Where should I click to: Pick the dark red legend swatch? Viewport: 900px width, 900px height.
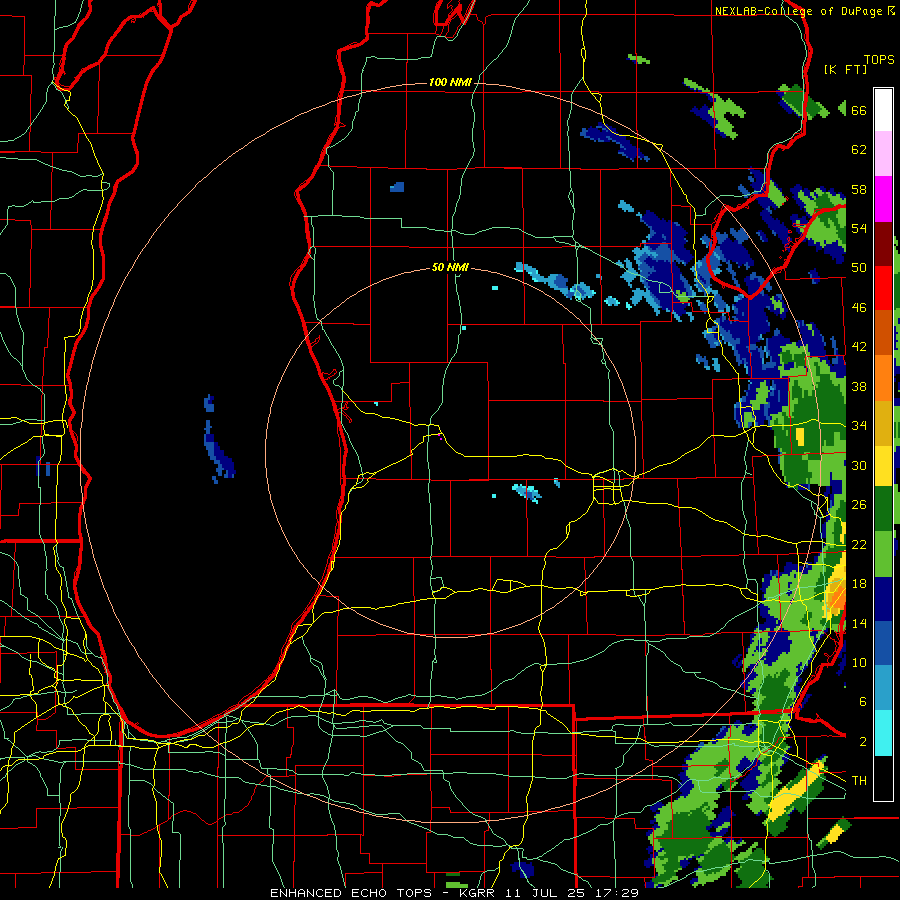[883, 243]
